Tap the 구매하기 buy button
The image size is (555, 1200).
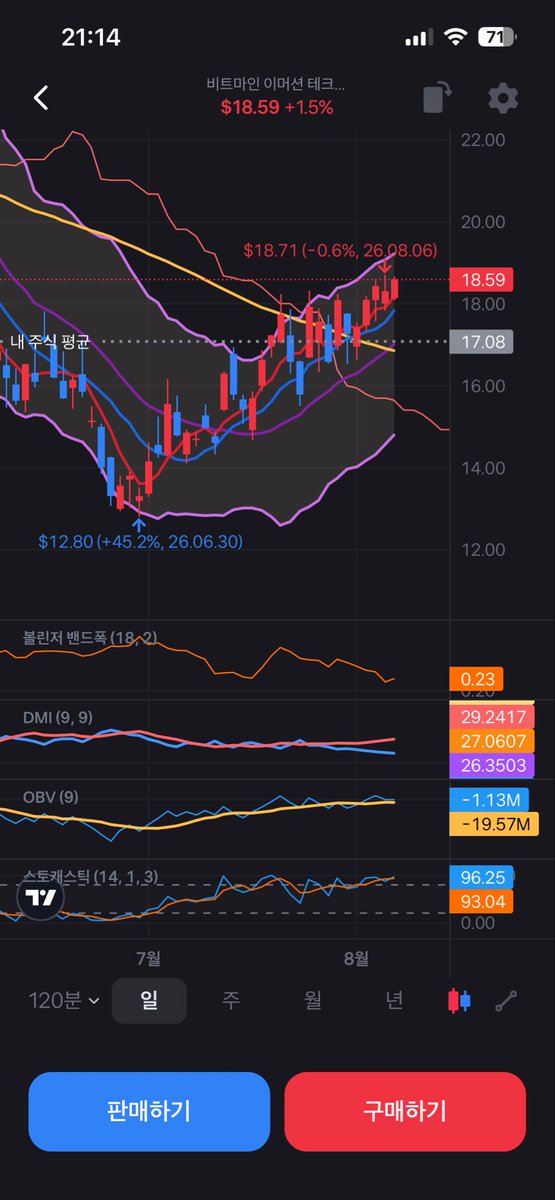(405, 1111)
